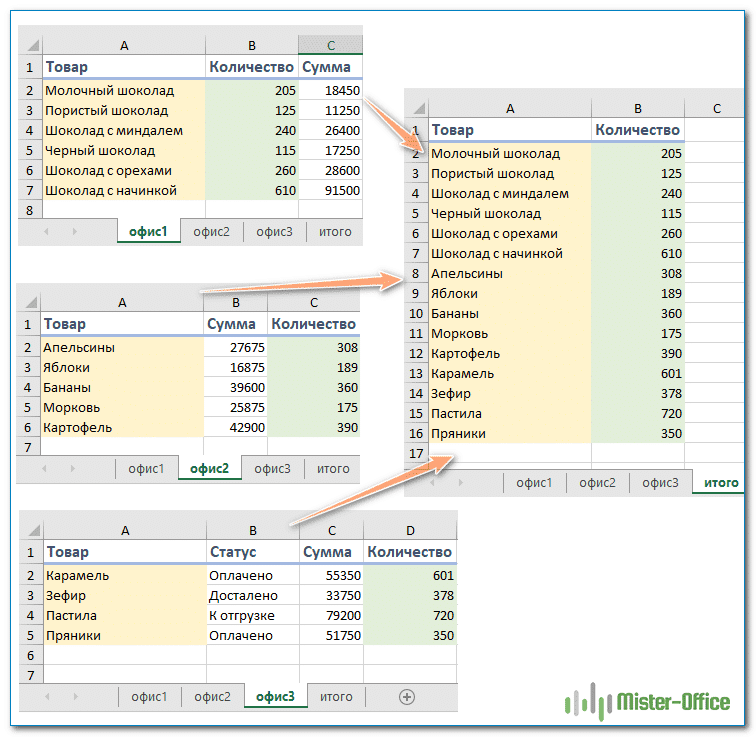Screen dimensions: 756x737
Task: Click the new sheet plus icon beside итого tab
Action: coord(406,697)
